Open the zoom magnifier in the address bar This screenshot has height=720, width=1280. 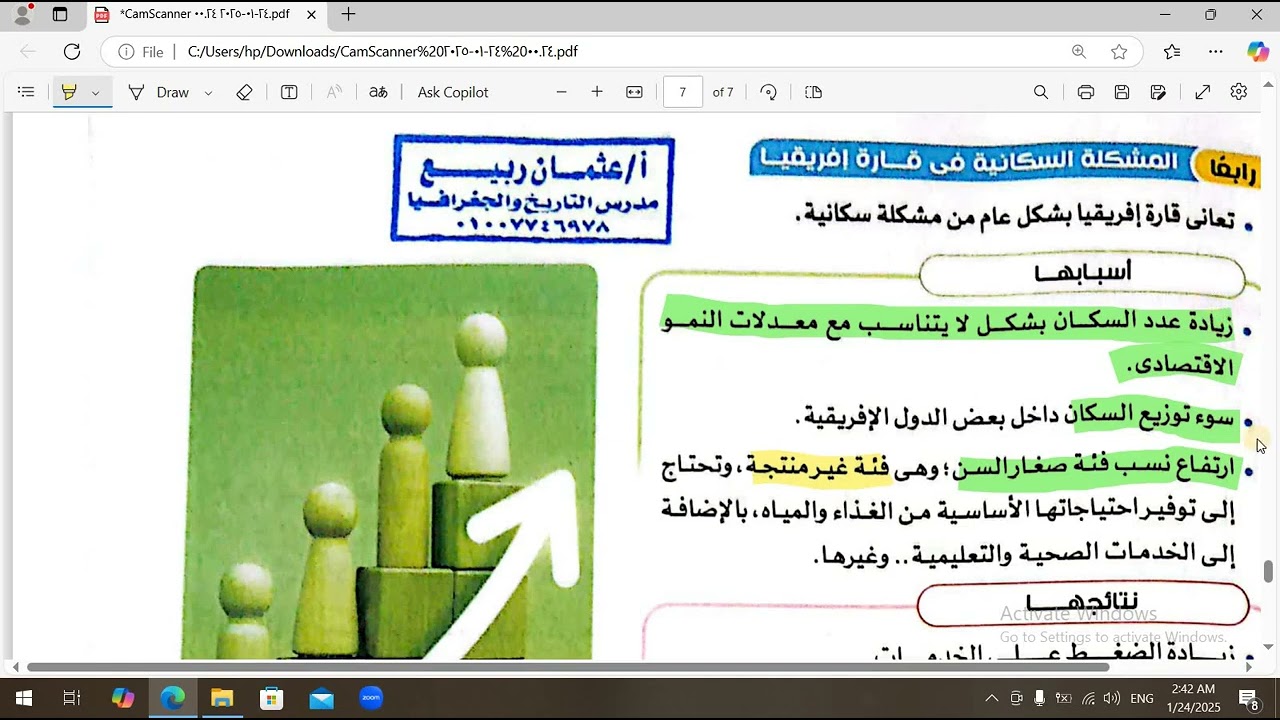pyautogui.click(x=1079, y=51)
